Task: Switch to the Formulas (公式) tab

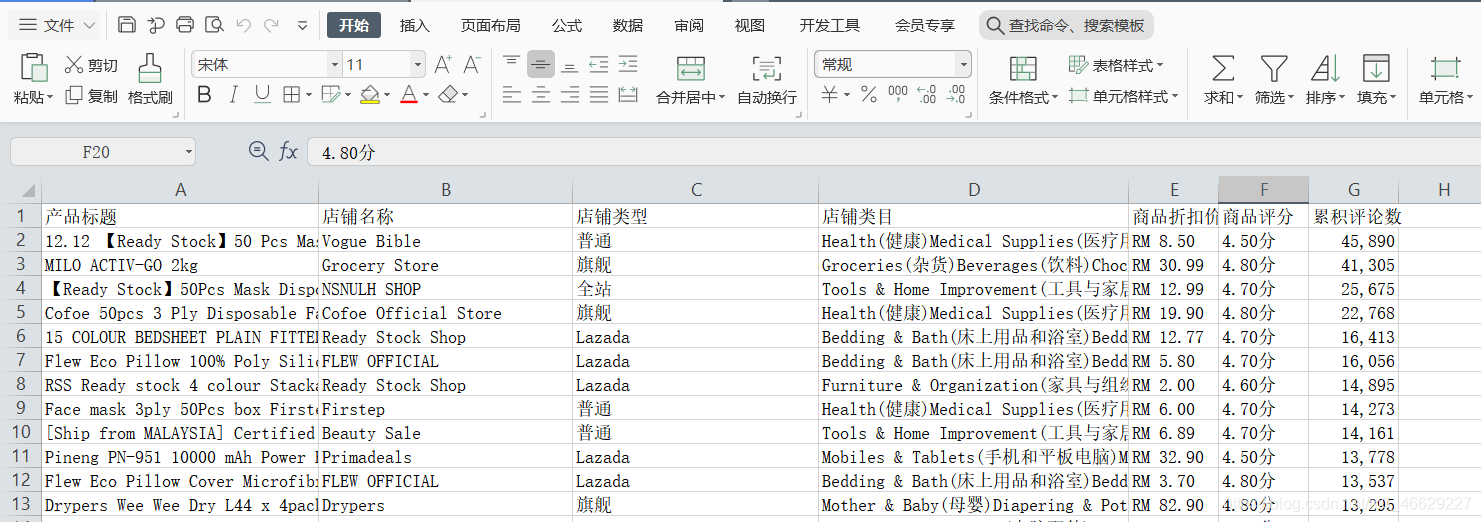Action: point(567,25)
